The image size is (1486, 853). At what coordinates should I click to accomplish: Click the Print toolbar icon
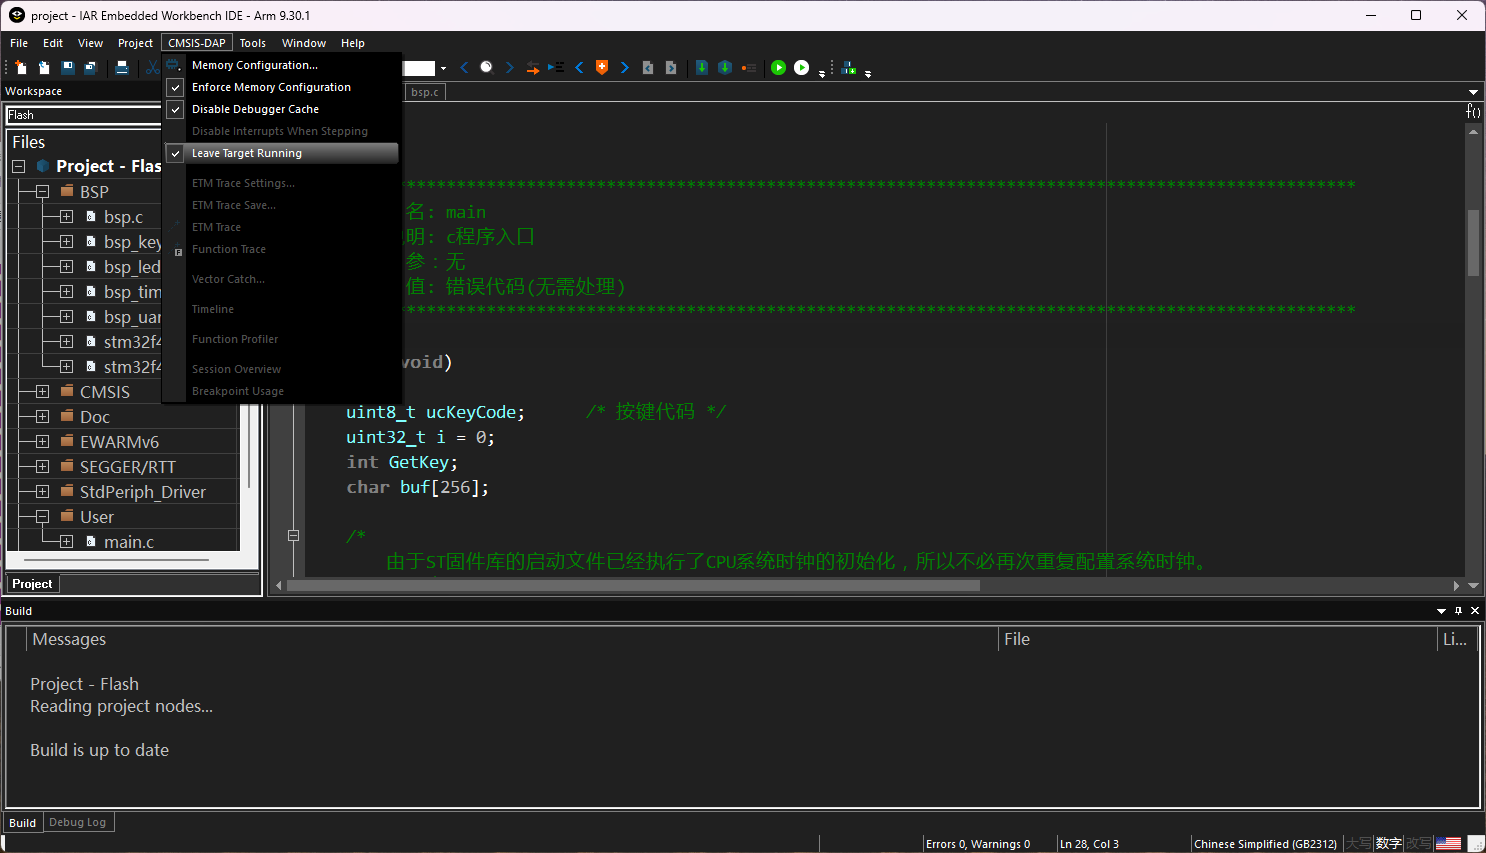pyautogui.click(x=122, y=68)
